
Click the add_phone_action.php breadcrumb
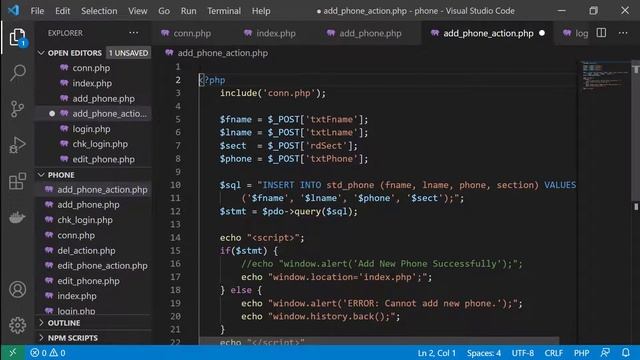(x=222, y=53)
